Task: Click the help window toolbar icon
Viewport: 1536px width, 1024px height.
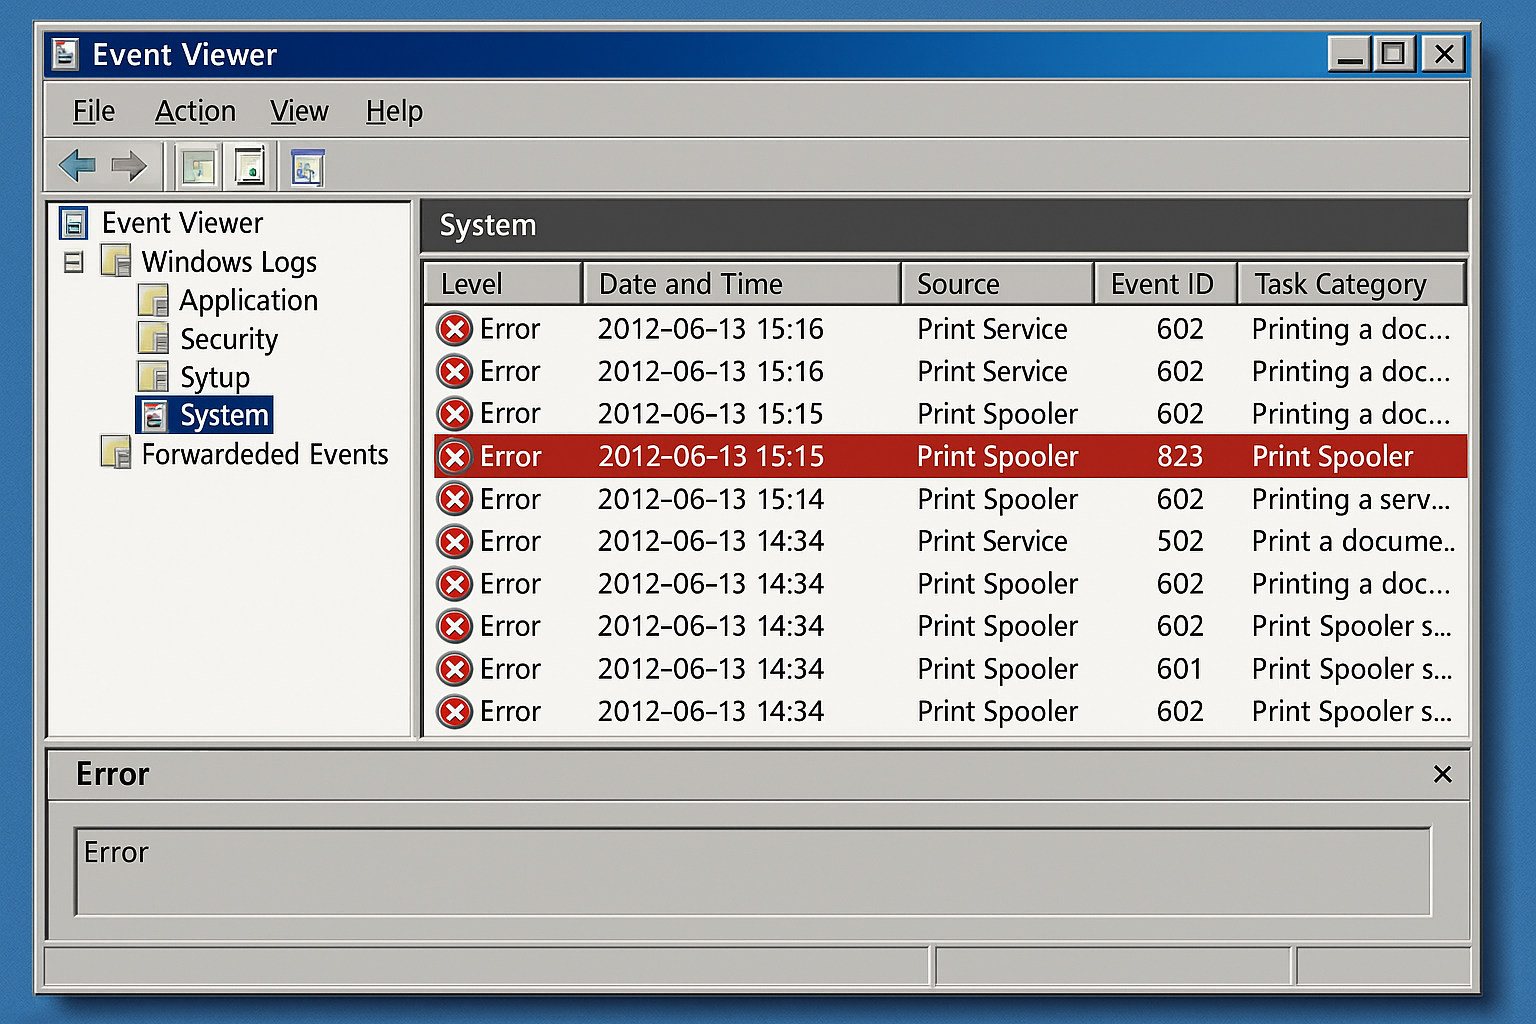Action: [x=306, y=165]
